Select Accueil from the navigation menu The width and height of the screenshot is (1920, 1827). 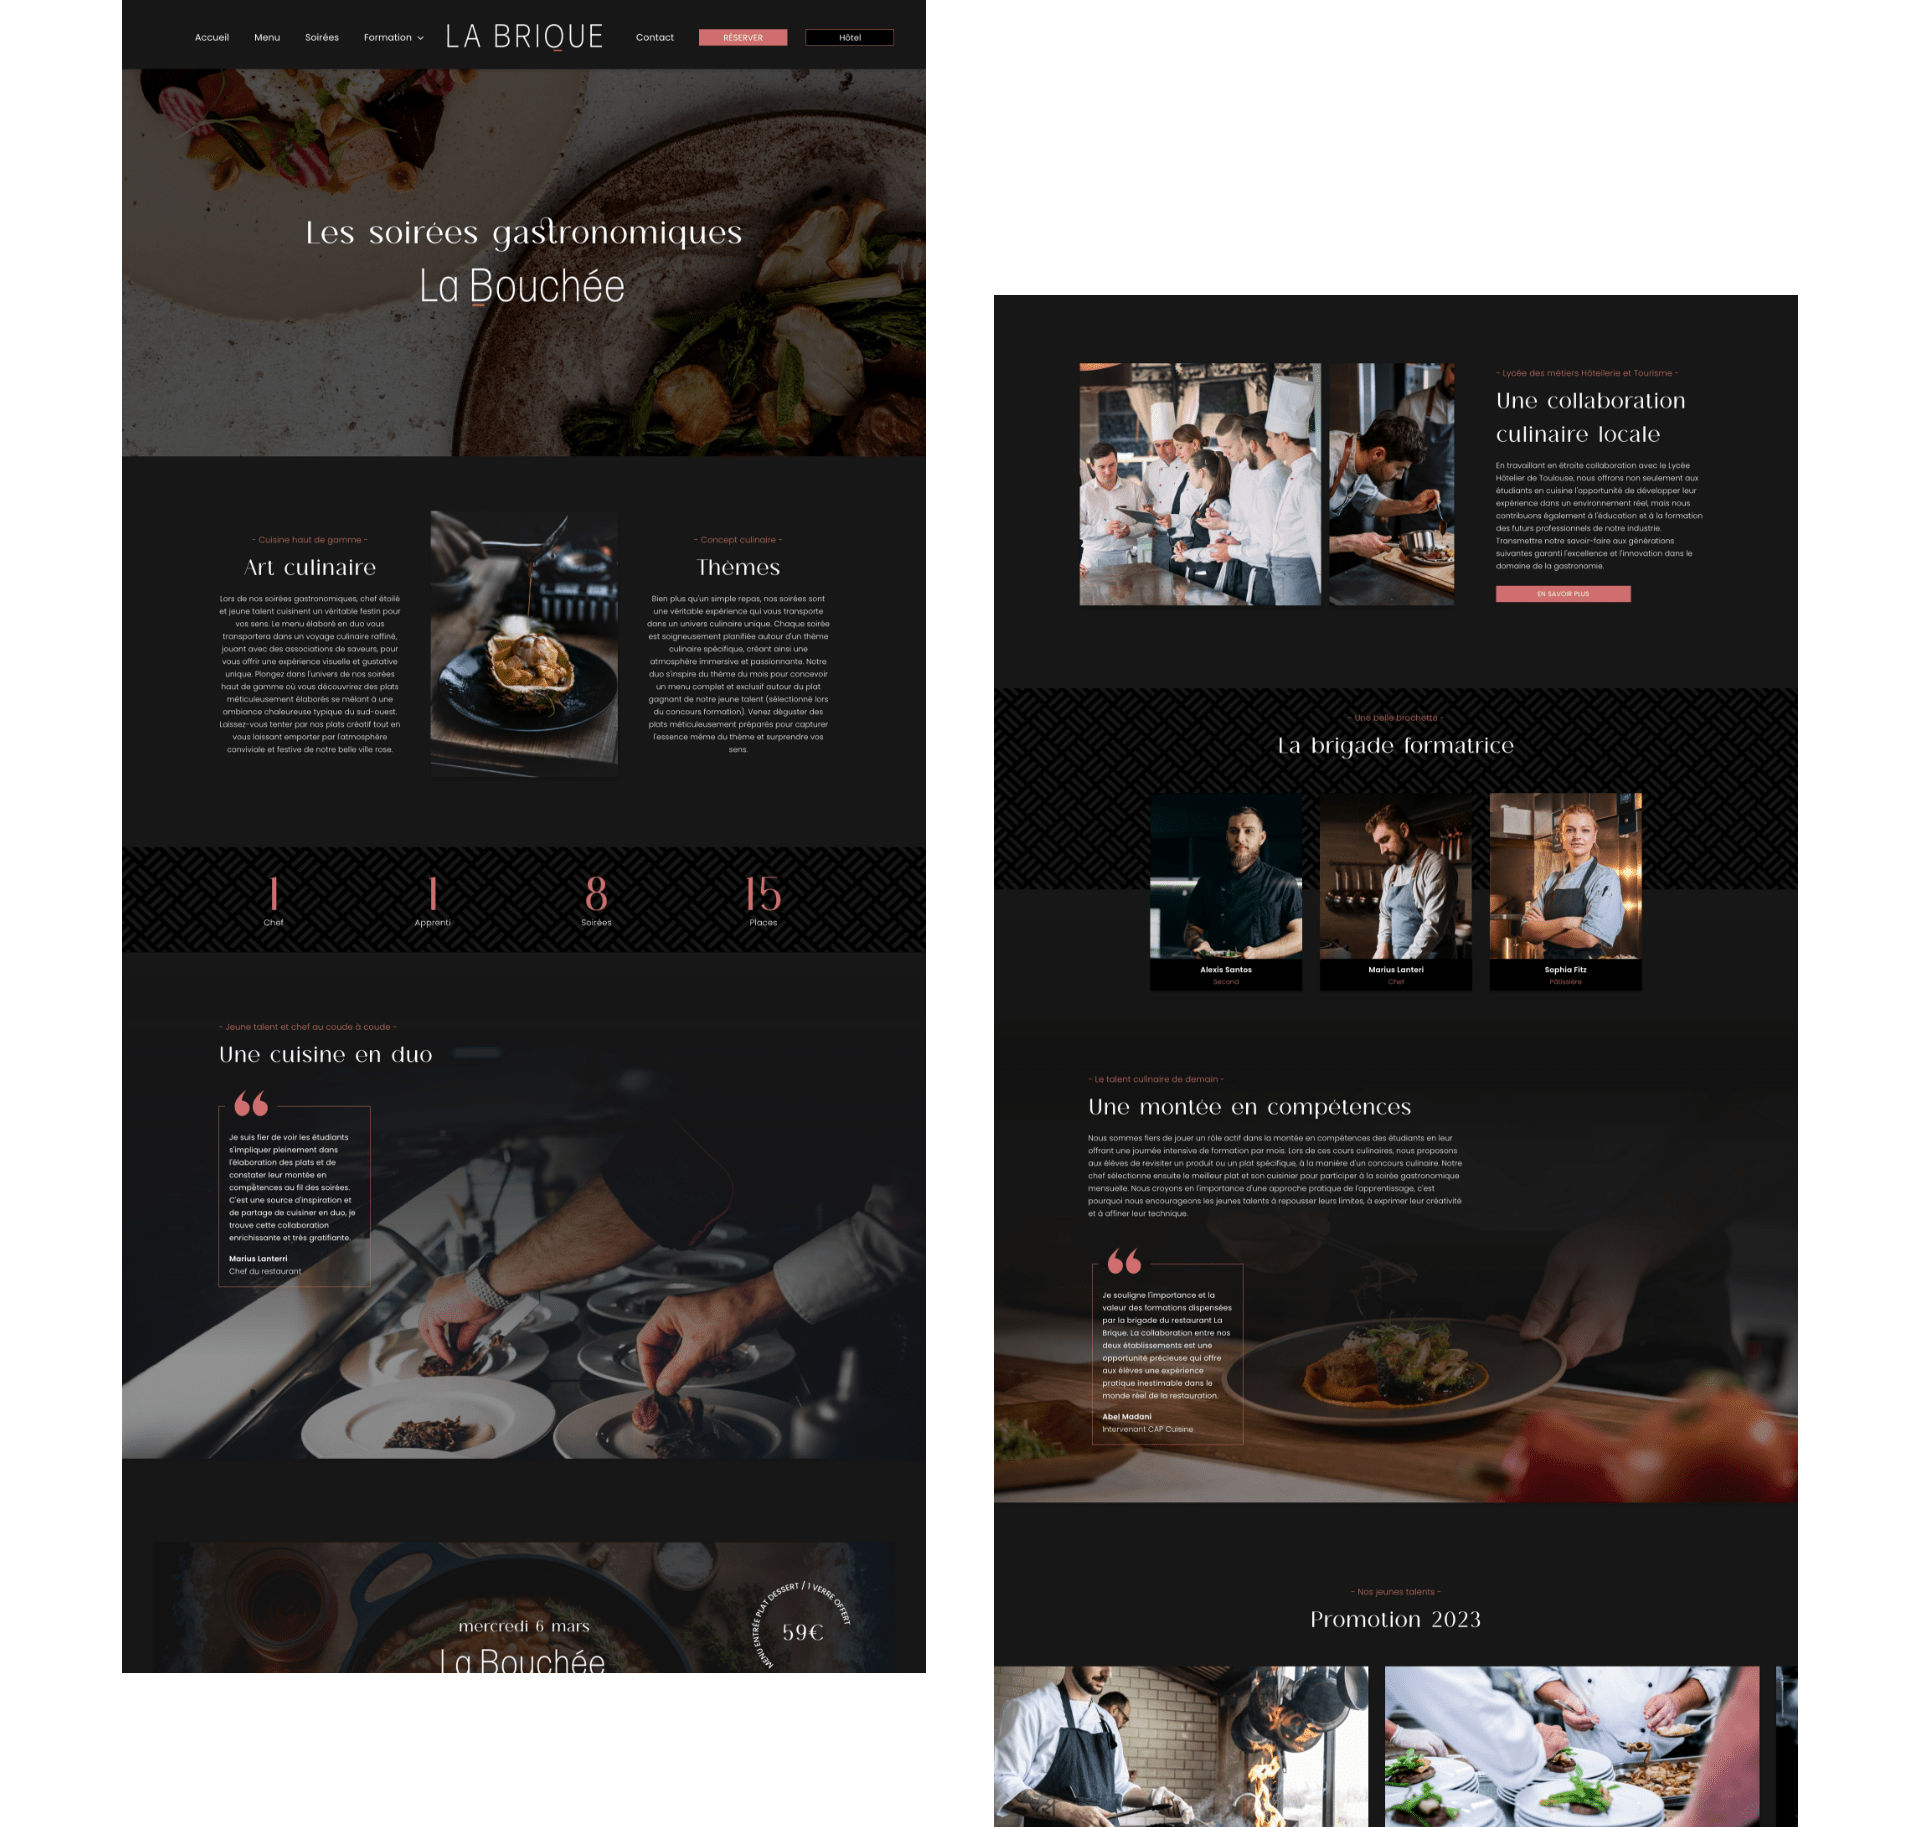pos(211,36)
